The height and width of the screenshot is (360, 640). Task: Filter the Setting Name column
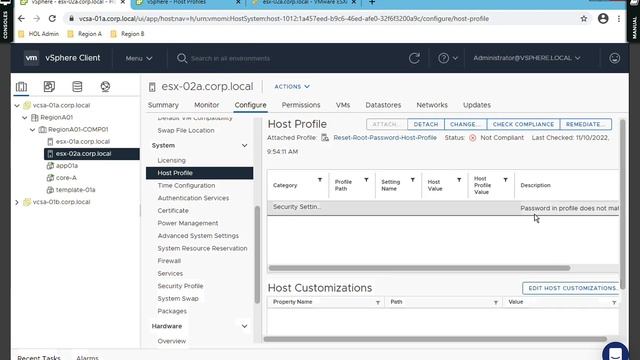(413, 180)
